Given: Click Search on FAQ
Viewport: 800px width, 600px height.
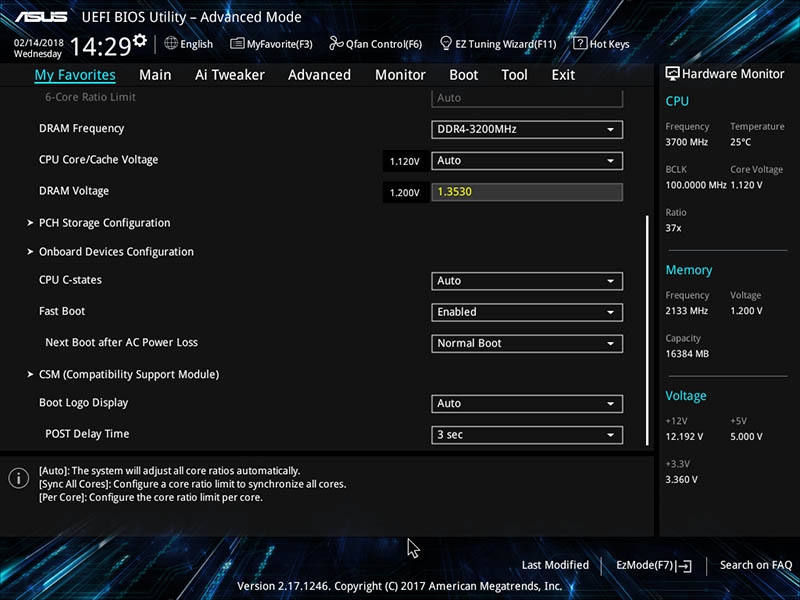Looking at the screenshot, I should 756,565.
